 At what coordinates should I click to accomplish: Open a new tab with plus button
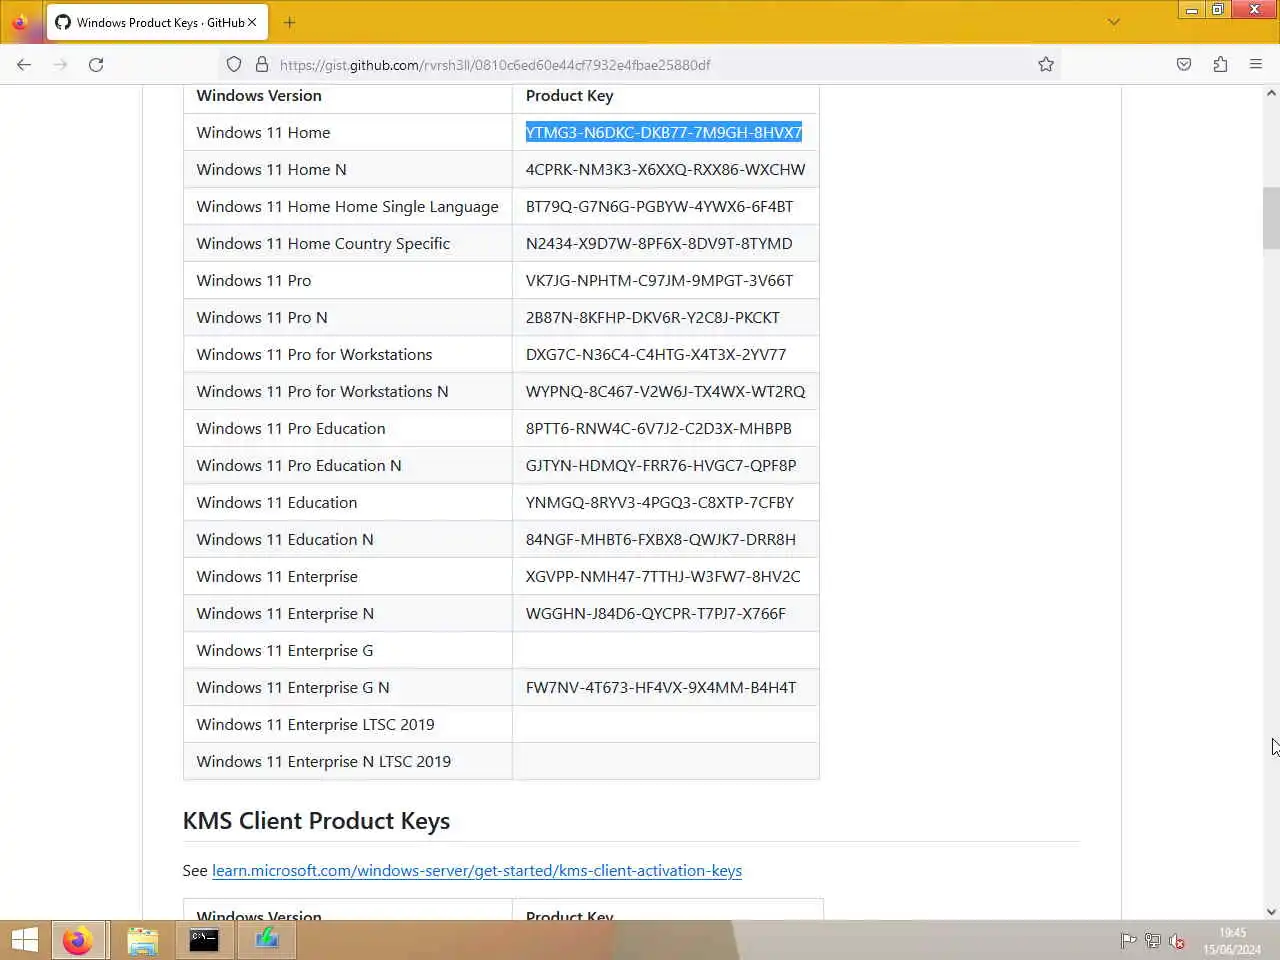click(289, 22)
